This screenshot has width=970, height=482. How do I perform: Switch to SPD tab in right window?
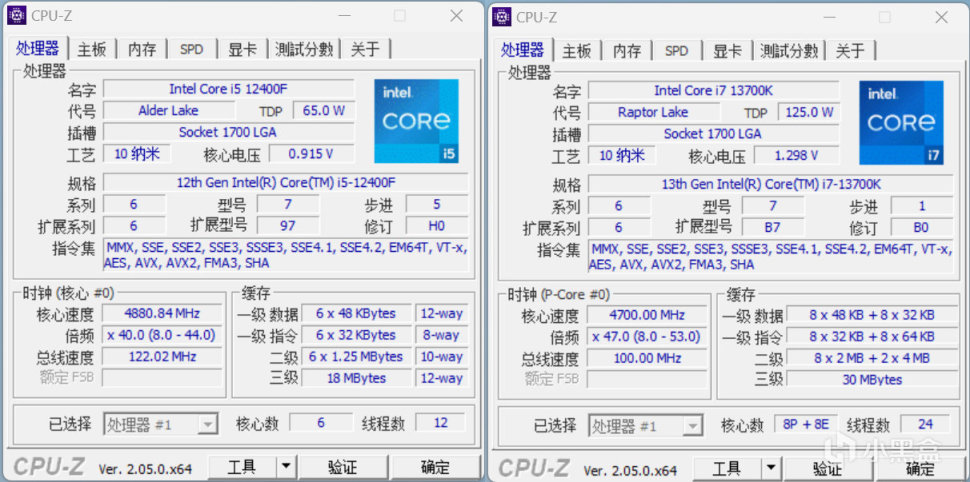(x=677, y=51)
